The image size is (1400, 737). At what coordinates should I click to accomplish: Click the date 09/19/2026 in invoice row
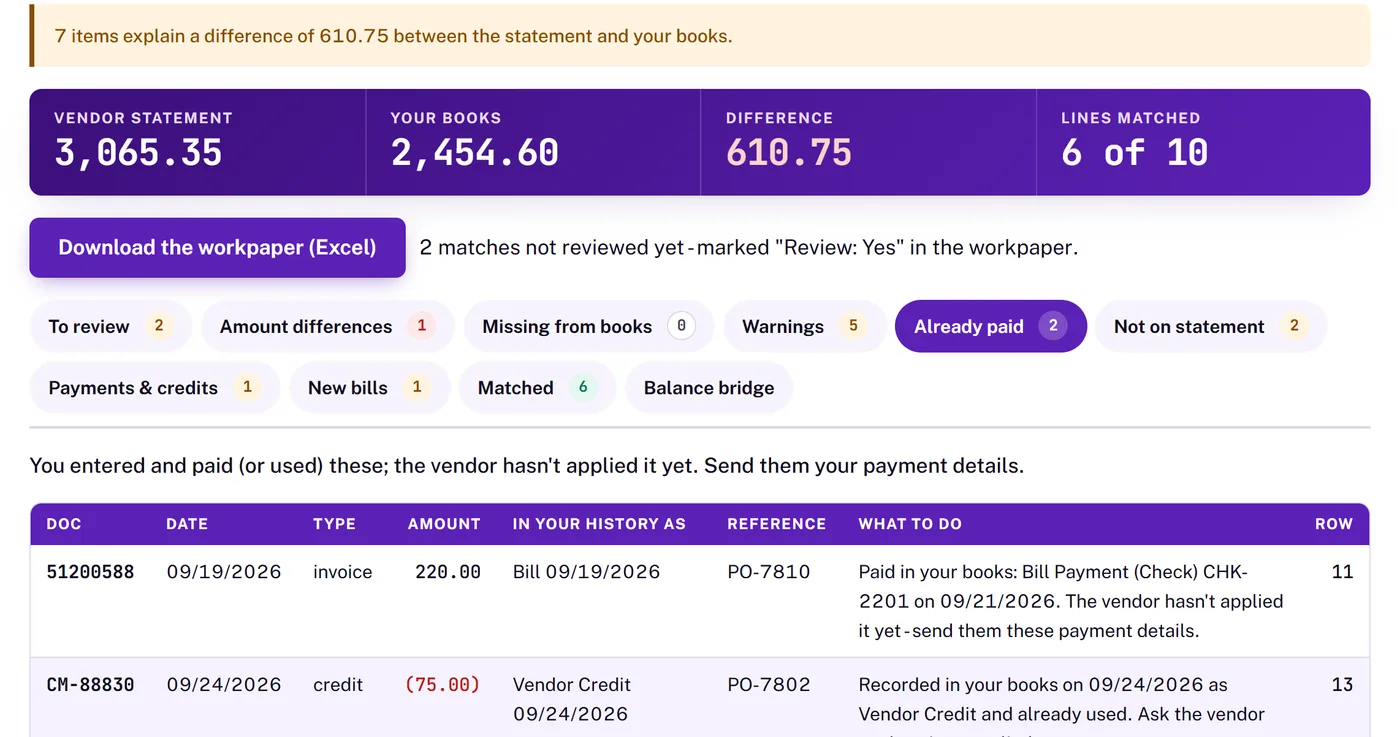[x=224, y=572]
